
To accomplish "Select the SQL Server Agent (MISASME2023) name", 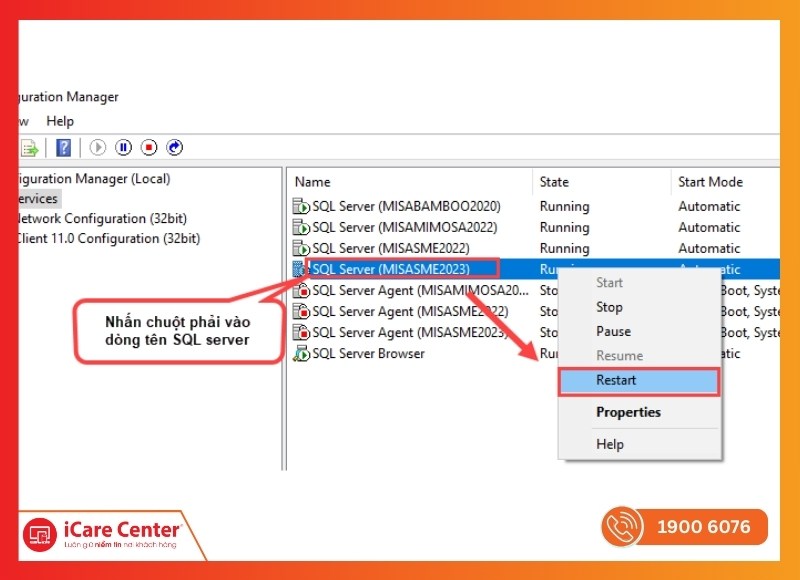I will (x=410, y=333).
